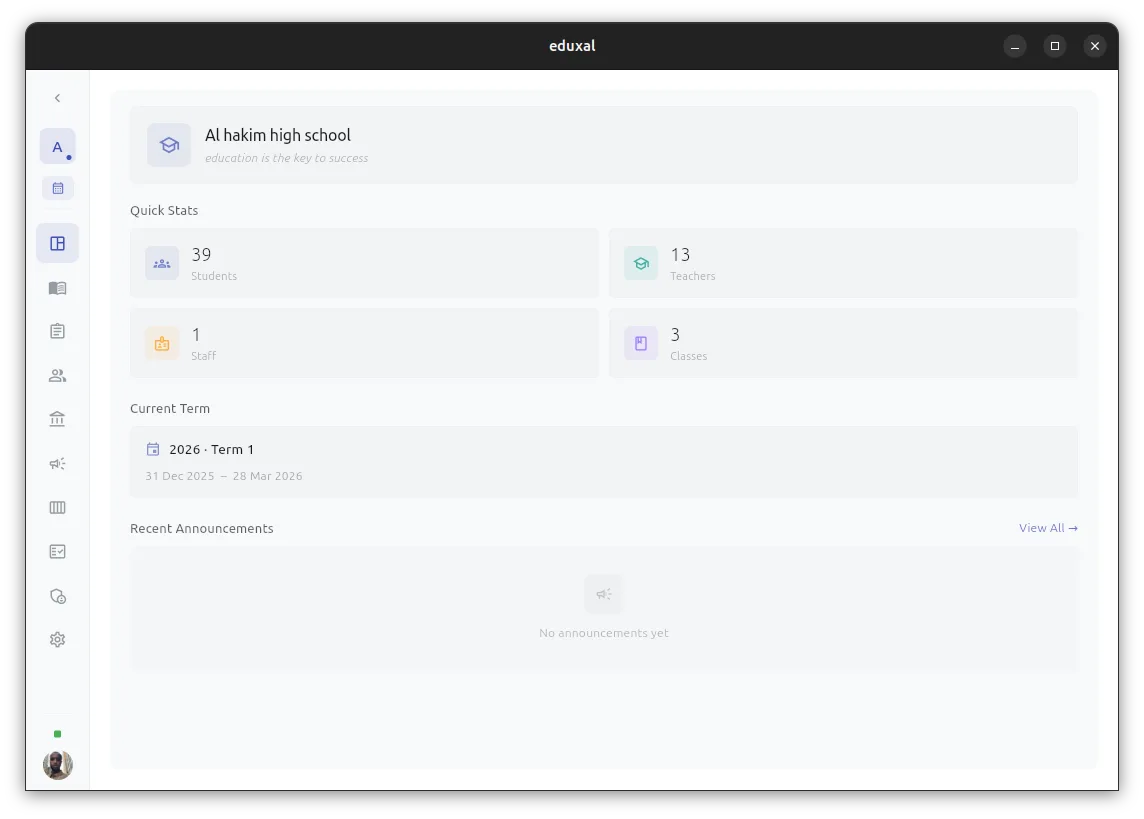
Task: Open the globe account icon
Action: [57, 595]
